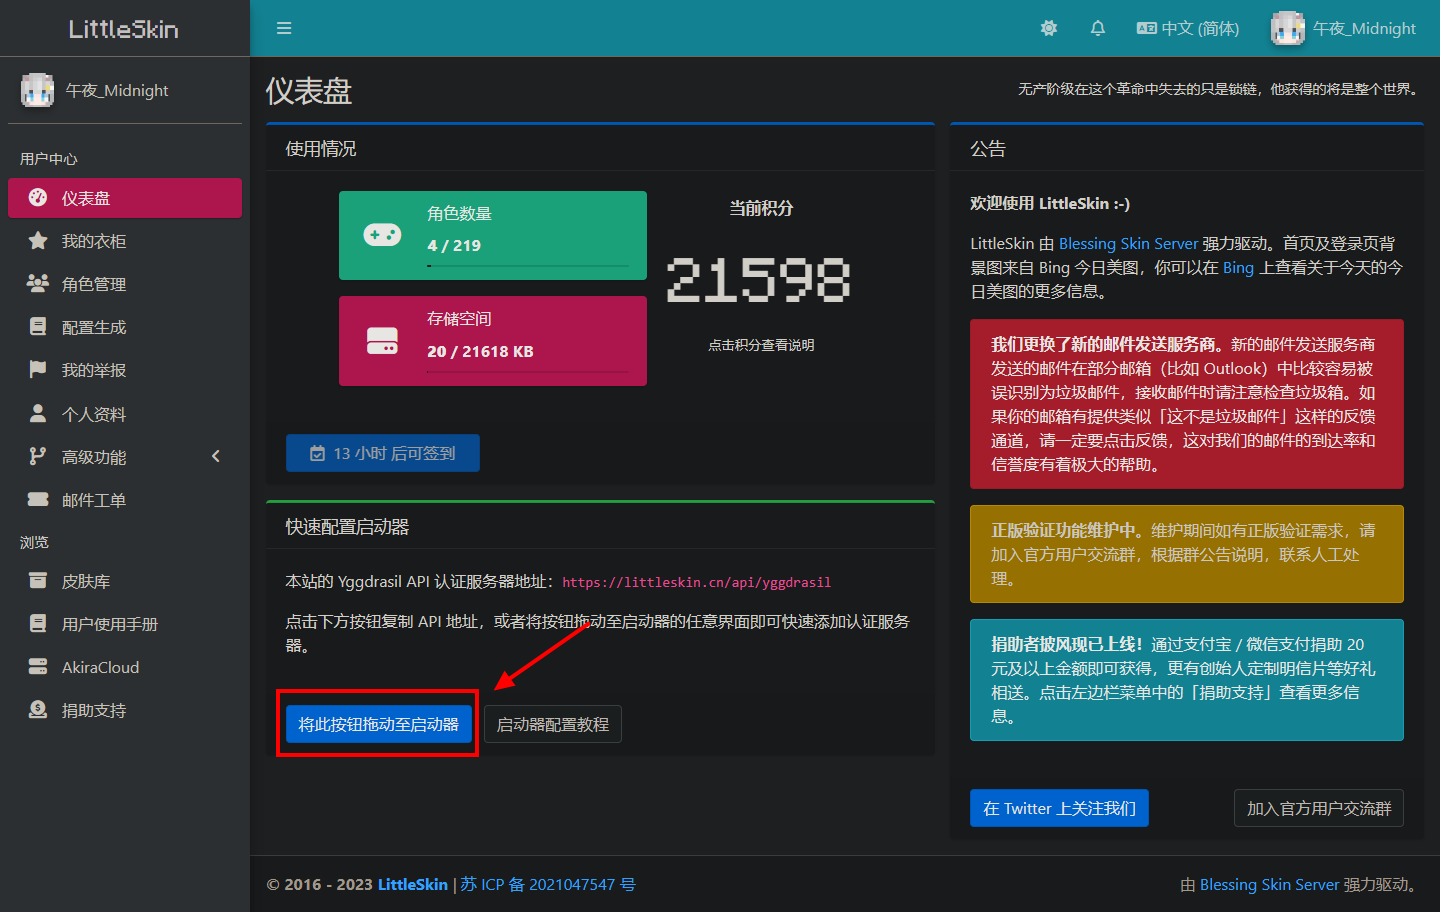This screenshot has height=912, width=1440.
Task: Click the 13 小时 后可签到 button
Action: [x=383, y=453]
